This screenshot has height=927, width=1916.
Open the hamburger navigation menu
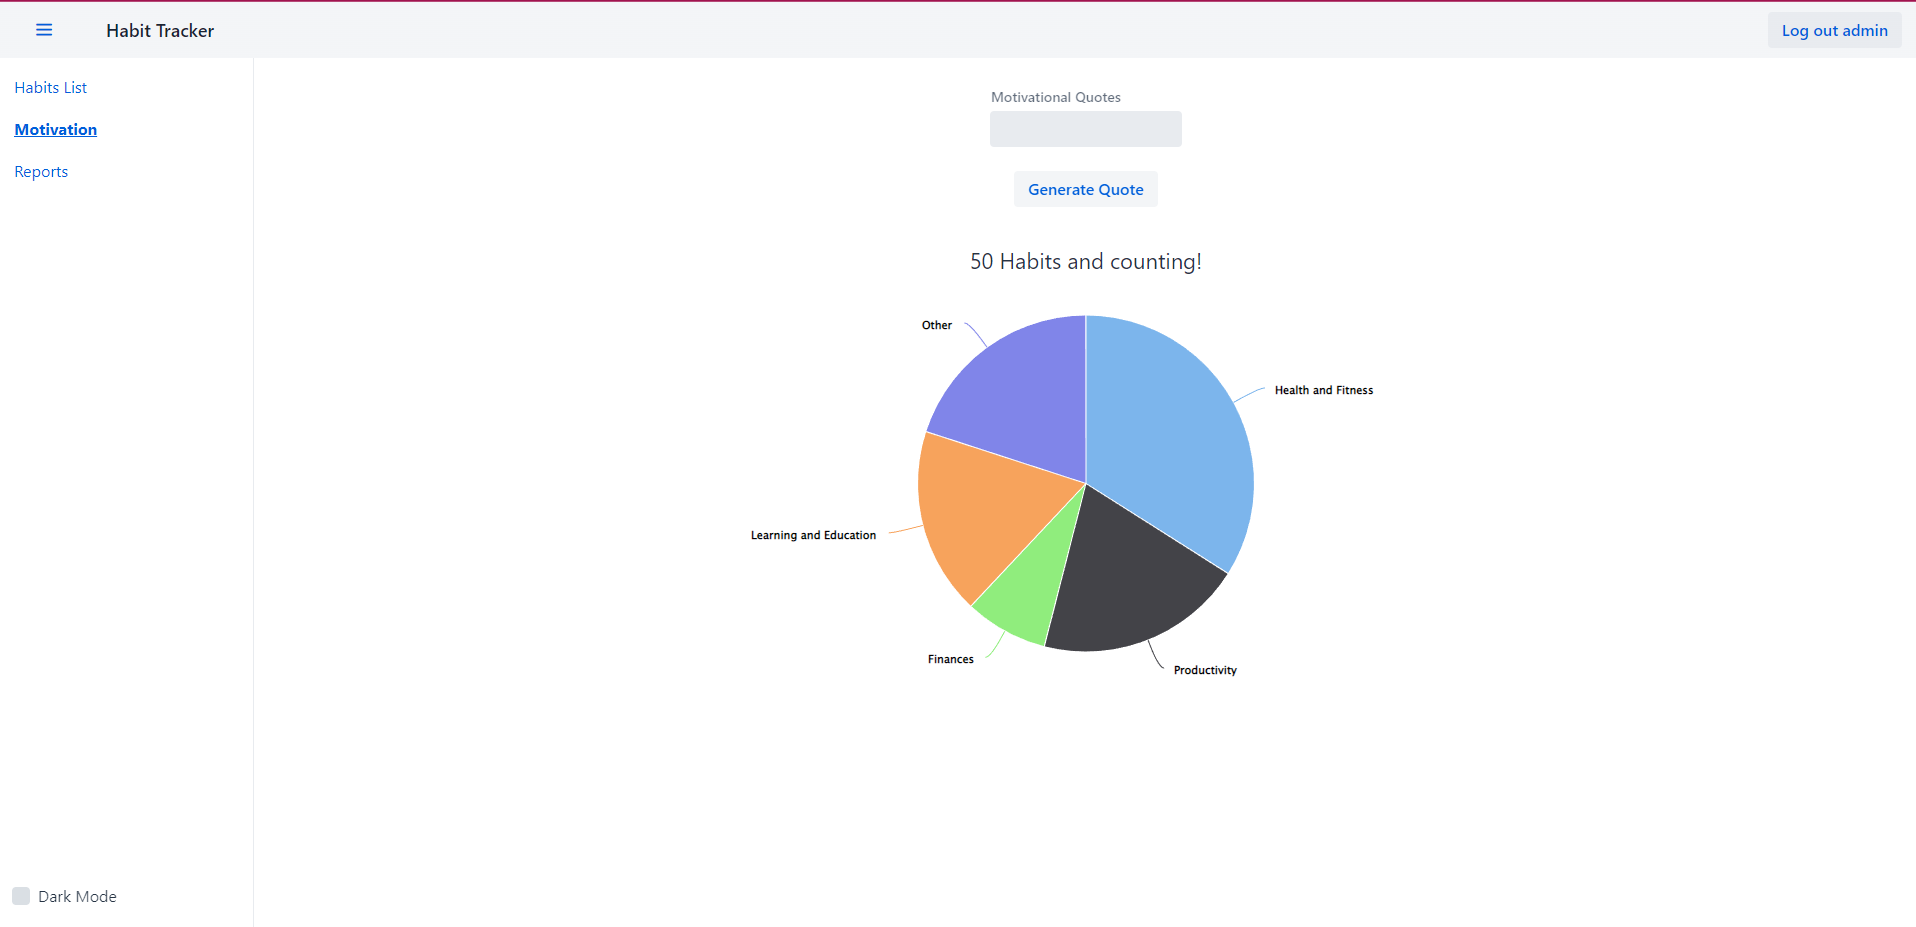(44, 29)
